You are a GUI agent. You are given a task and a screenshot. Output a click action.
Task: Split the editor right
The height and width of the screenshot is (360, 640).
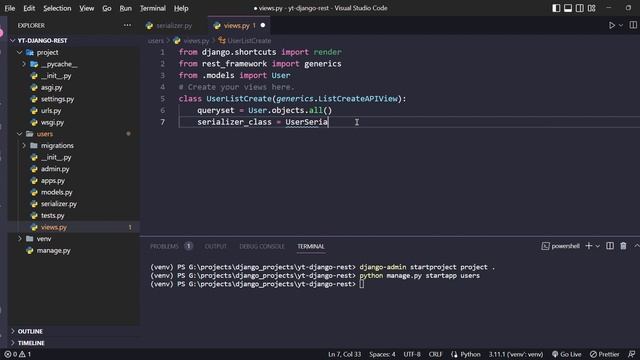(x=633, y=25)
